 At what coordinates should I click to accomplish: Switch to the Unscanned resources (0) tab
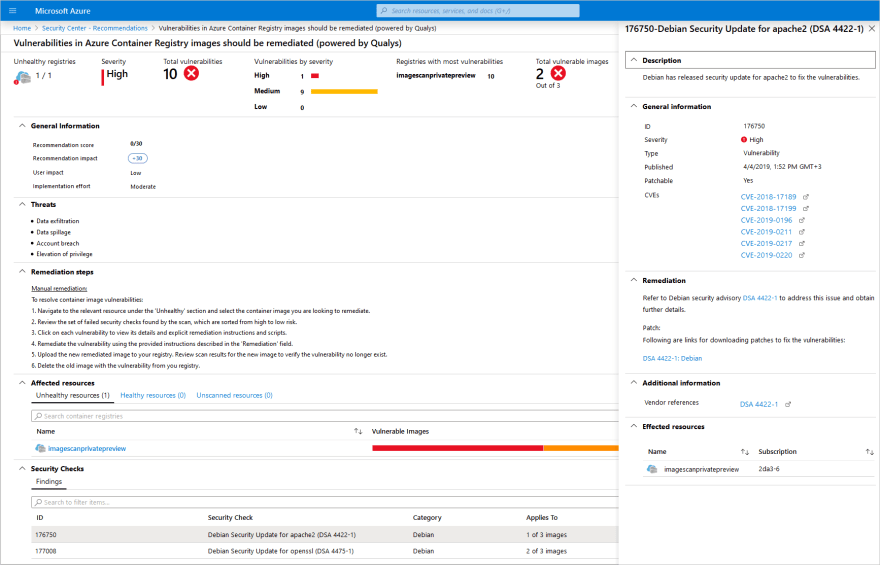235,396
